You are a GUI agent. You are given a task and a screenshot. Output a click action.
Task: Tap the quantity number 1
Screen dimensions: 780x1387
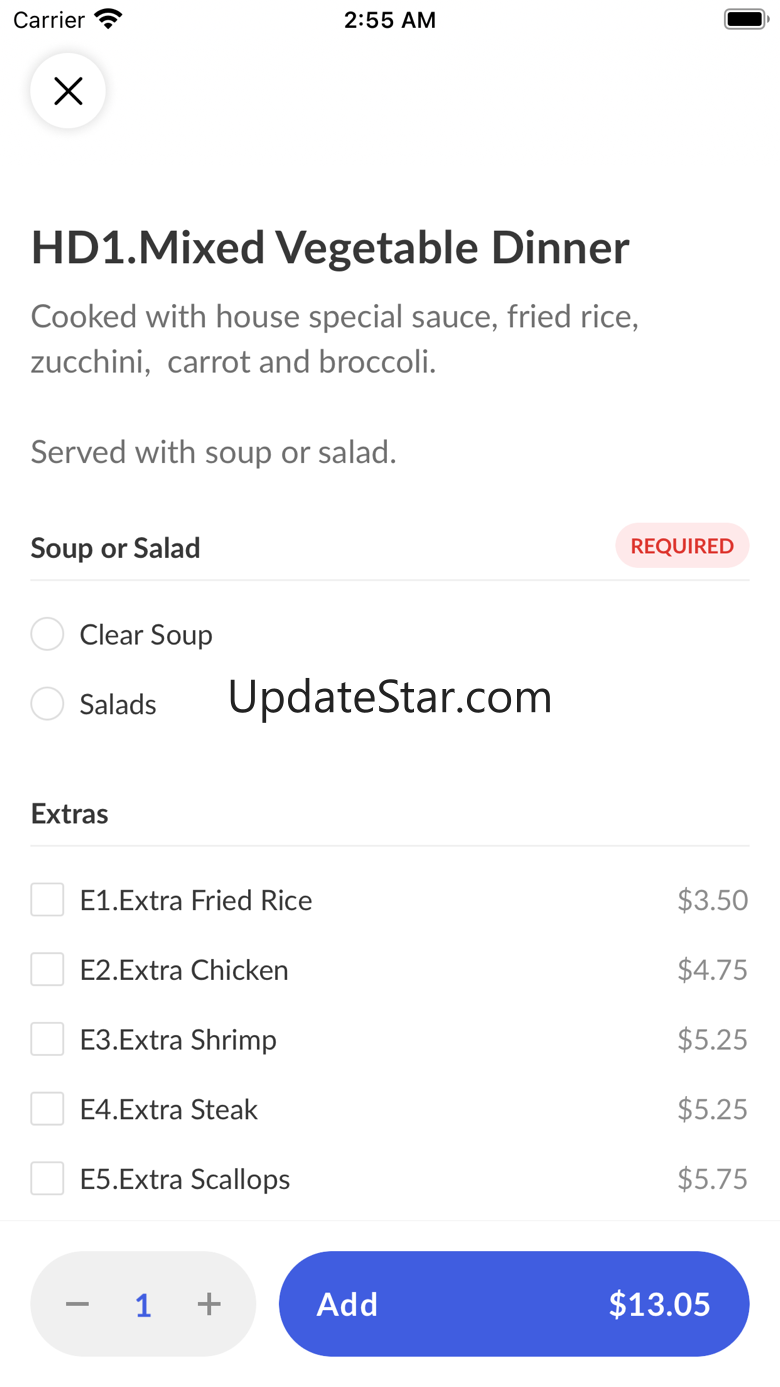click(x=143, y=1305)
